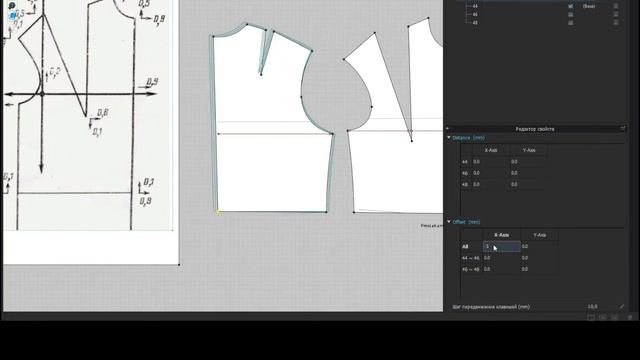Click the Distance Y-Axis column header
The width and height of the screenshot is (640, 360).
[x=529, y=150]
